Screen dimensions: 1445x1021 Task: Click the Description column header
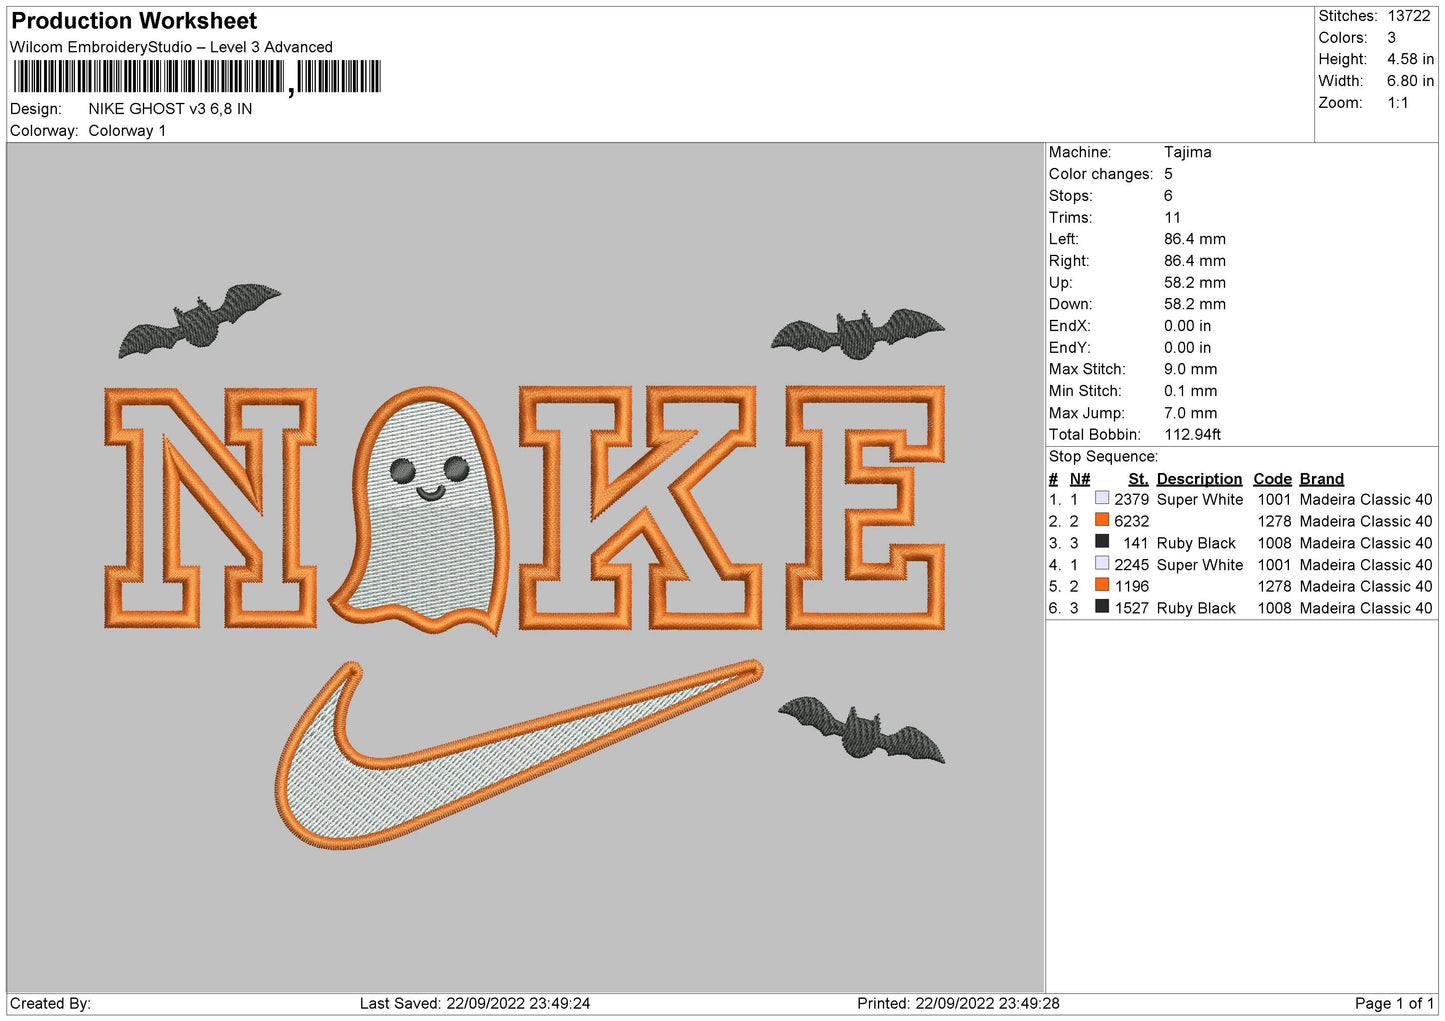(1198, 479)
